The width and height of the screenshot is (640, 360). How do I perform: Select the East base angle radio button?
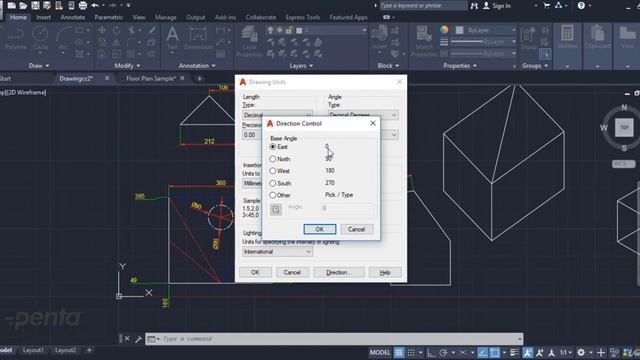(x=273, y=147)
